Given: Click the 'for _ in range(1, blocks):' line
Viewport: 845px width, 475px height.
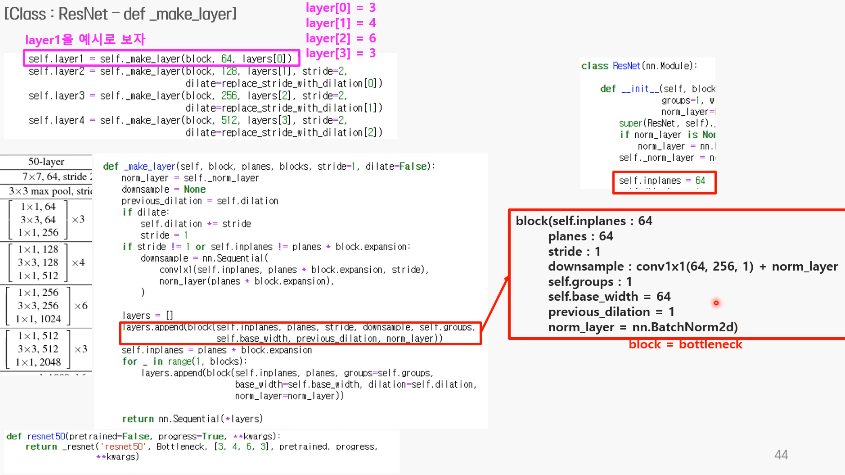Looking at the screenshot, I should coord(184,361).
